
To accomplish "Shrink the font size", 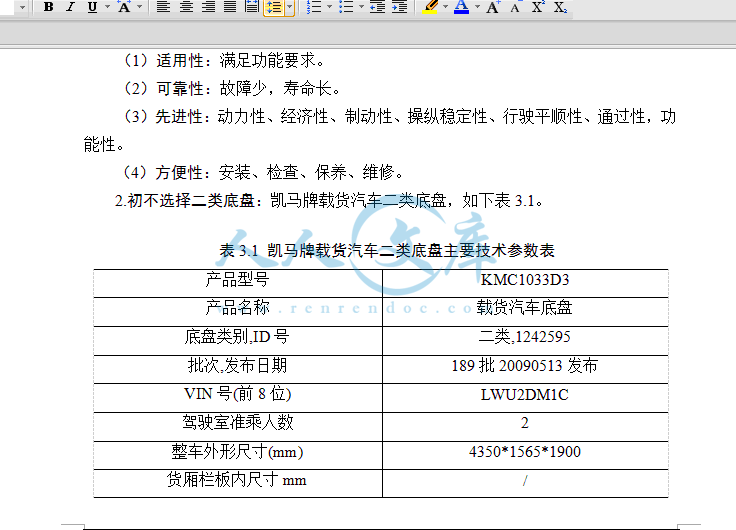I will click(515, 7).
